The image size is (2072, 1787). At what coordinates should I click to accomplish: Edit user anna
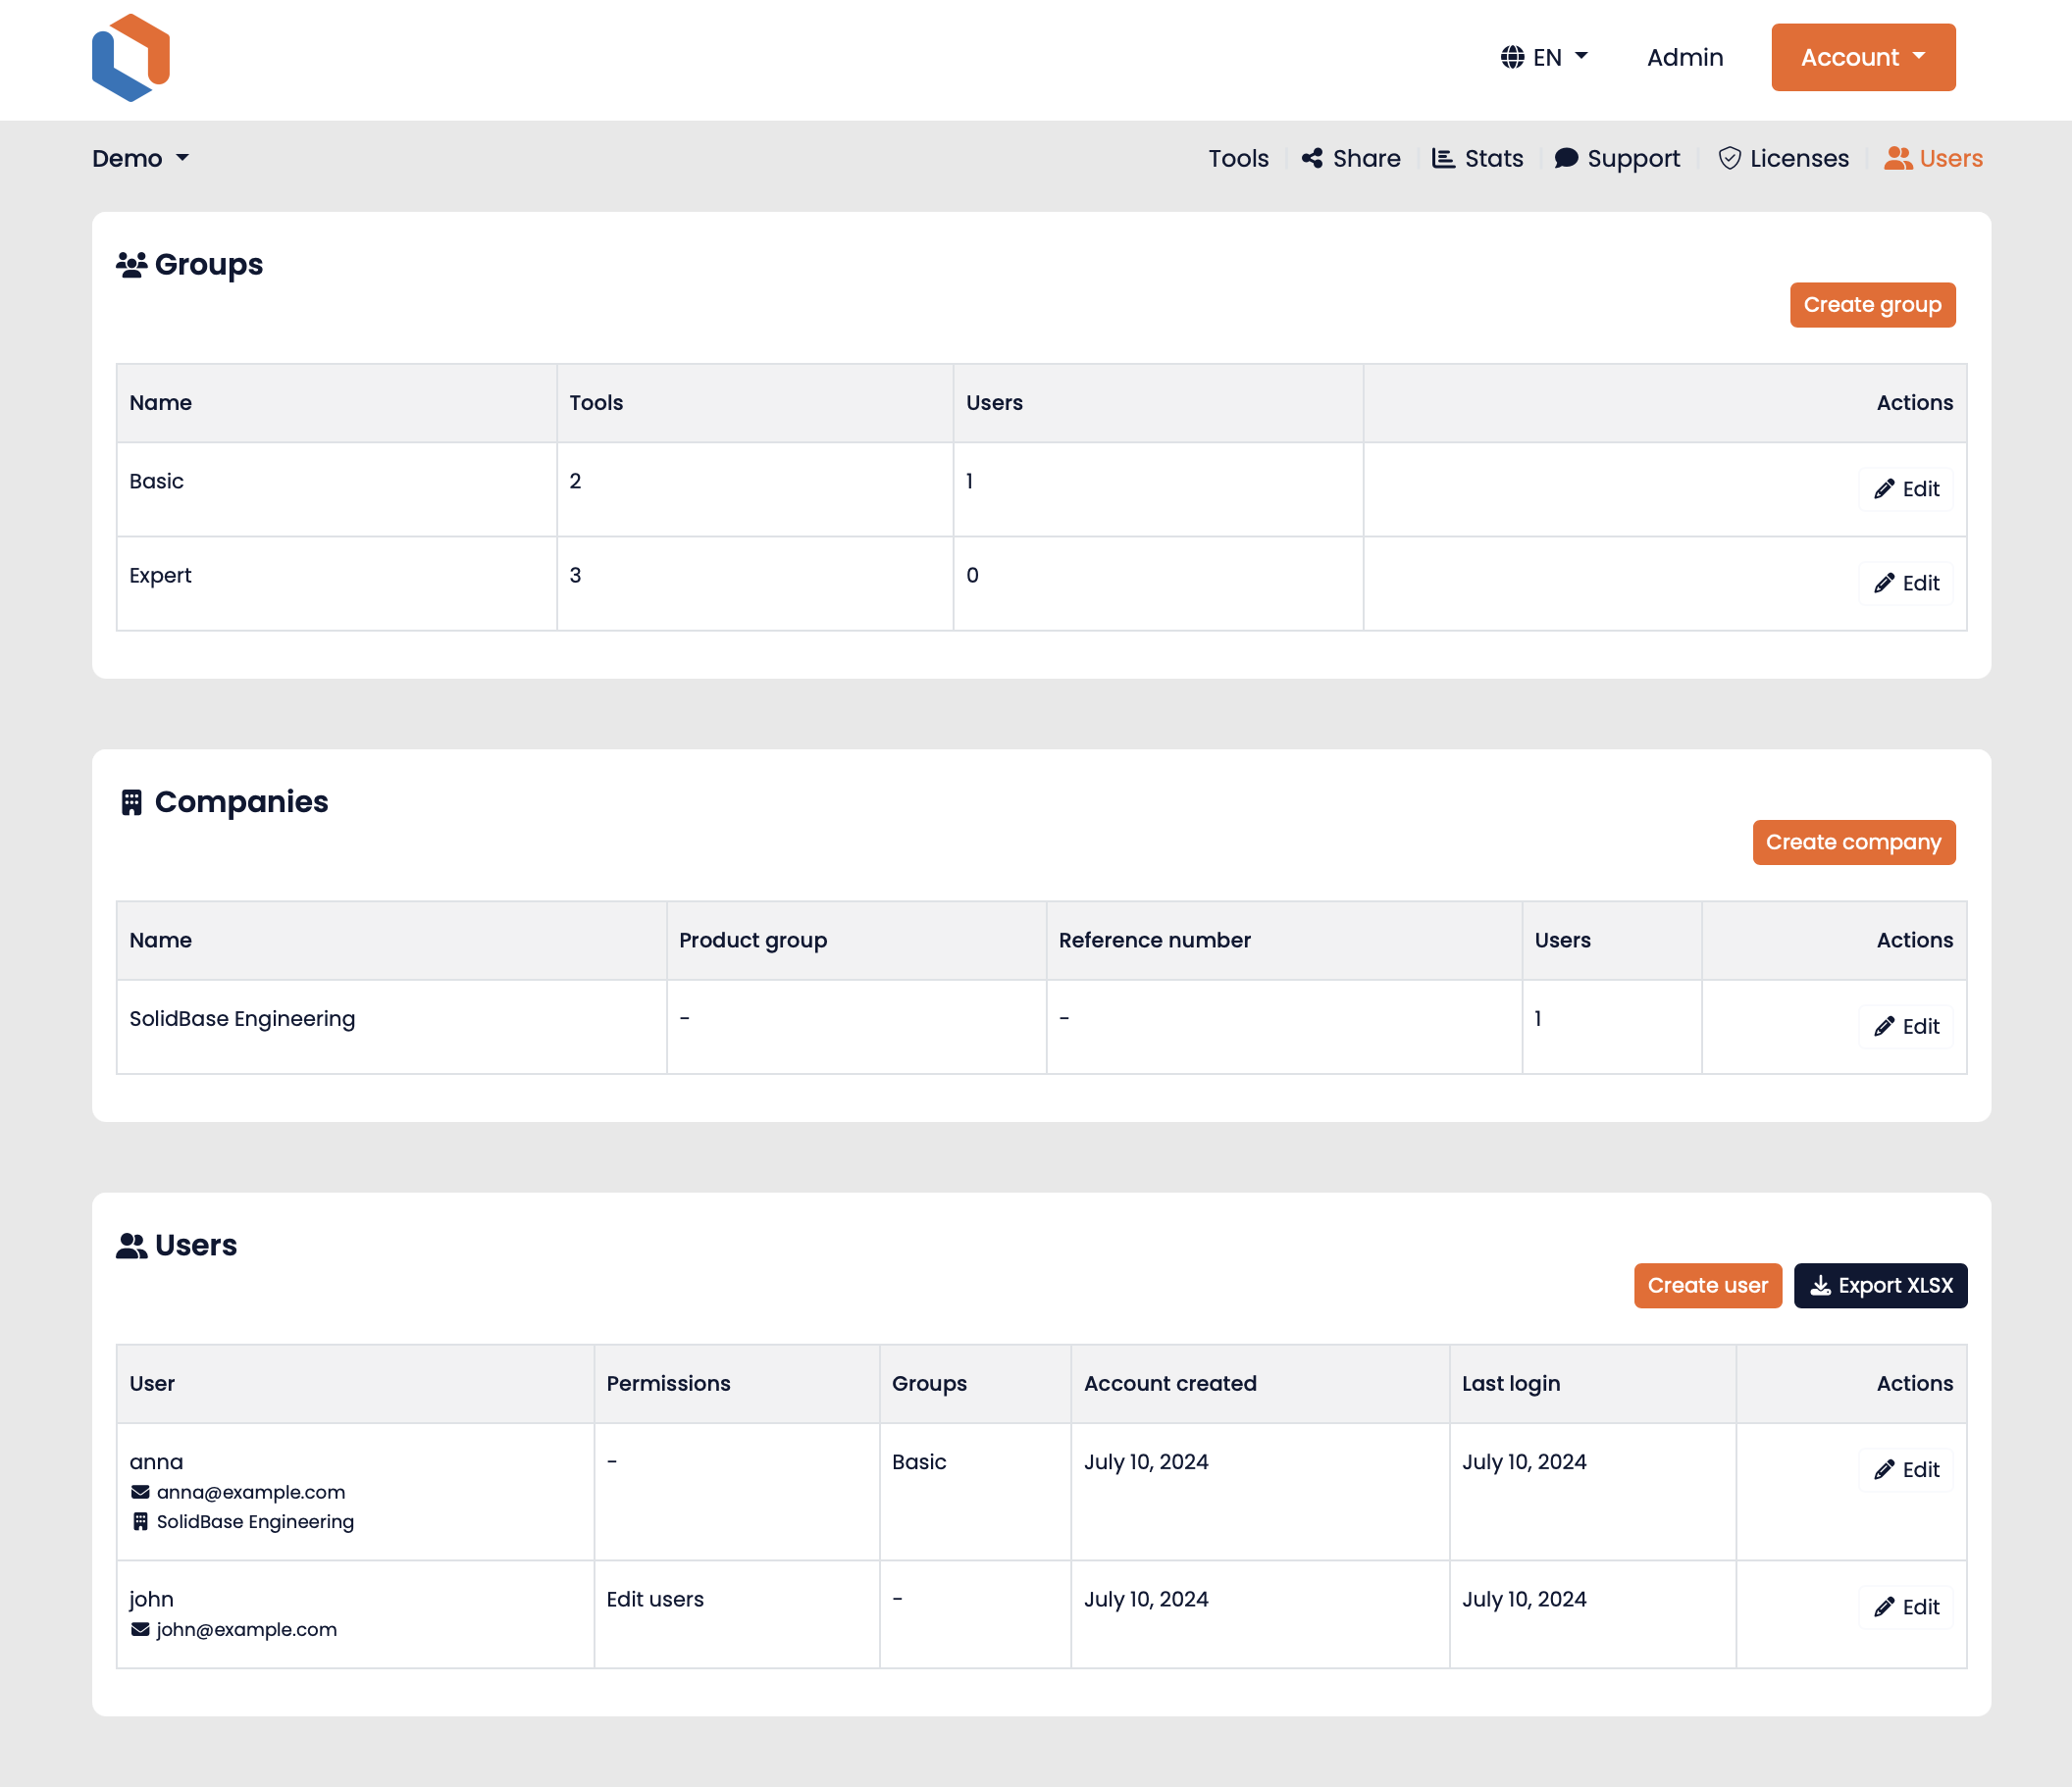point(1906,1470)
